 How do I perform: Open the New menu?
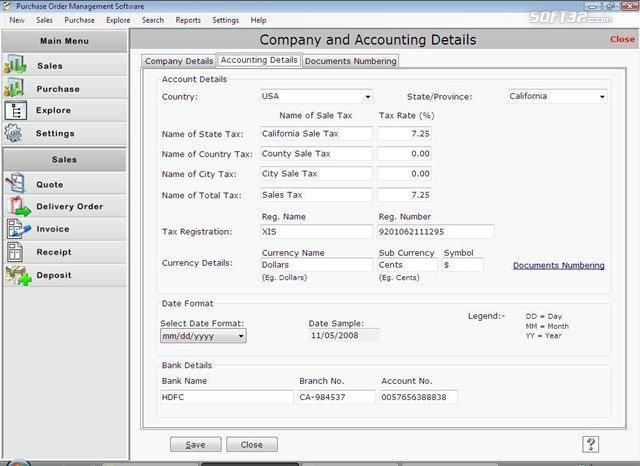point(17,20)
